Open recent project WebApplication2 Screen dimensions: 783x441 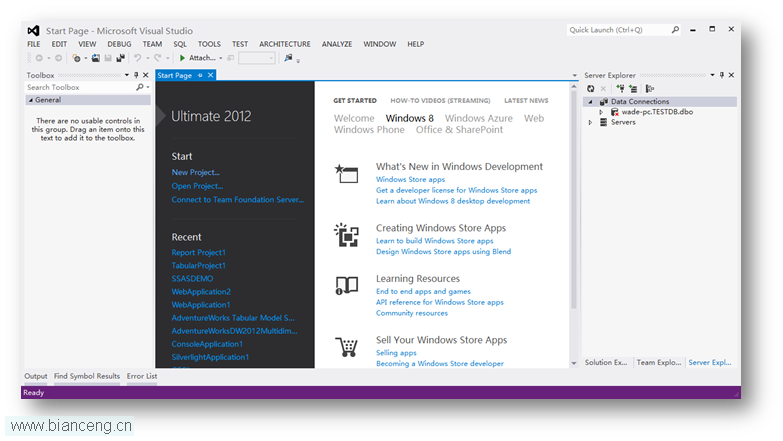(x=201, y=291)
